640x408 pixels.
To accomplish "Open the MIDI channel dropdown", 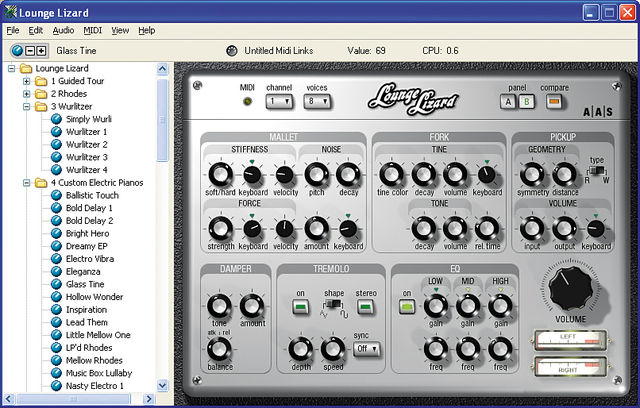I will 280,101.
